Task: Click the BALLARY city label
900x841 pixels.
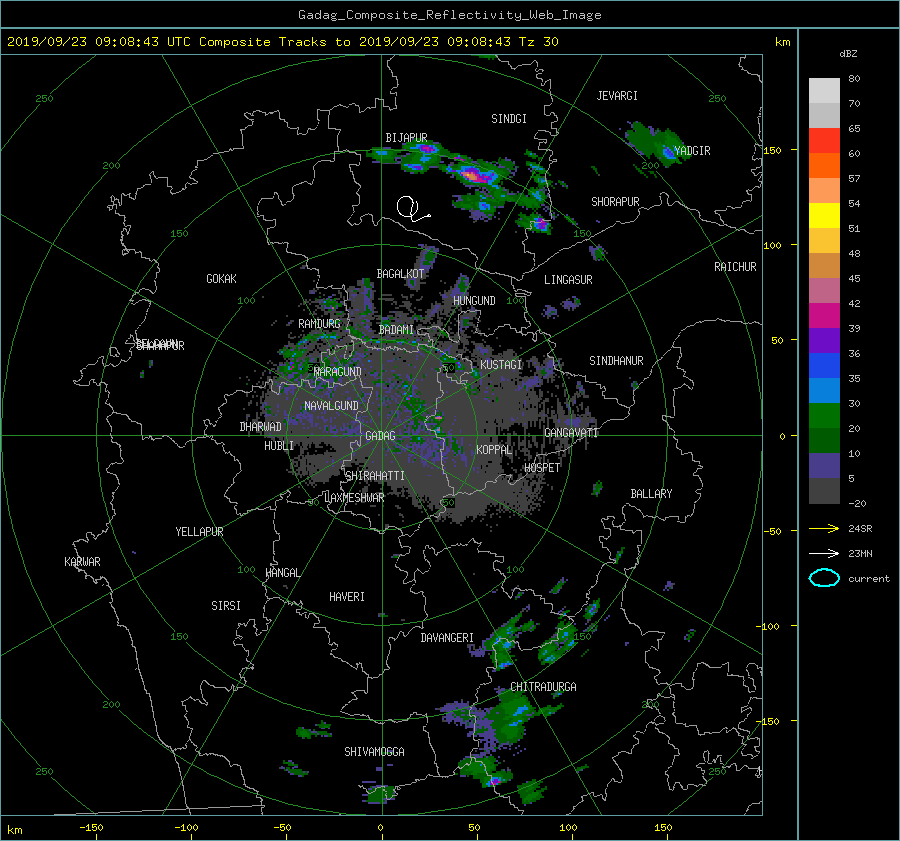Action: click(x=651, y=494)
